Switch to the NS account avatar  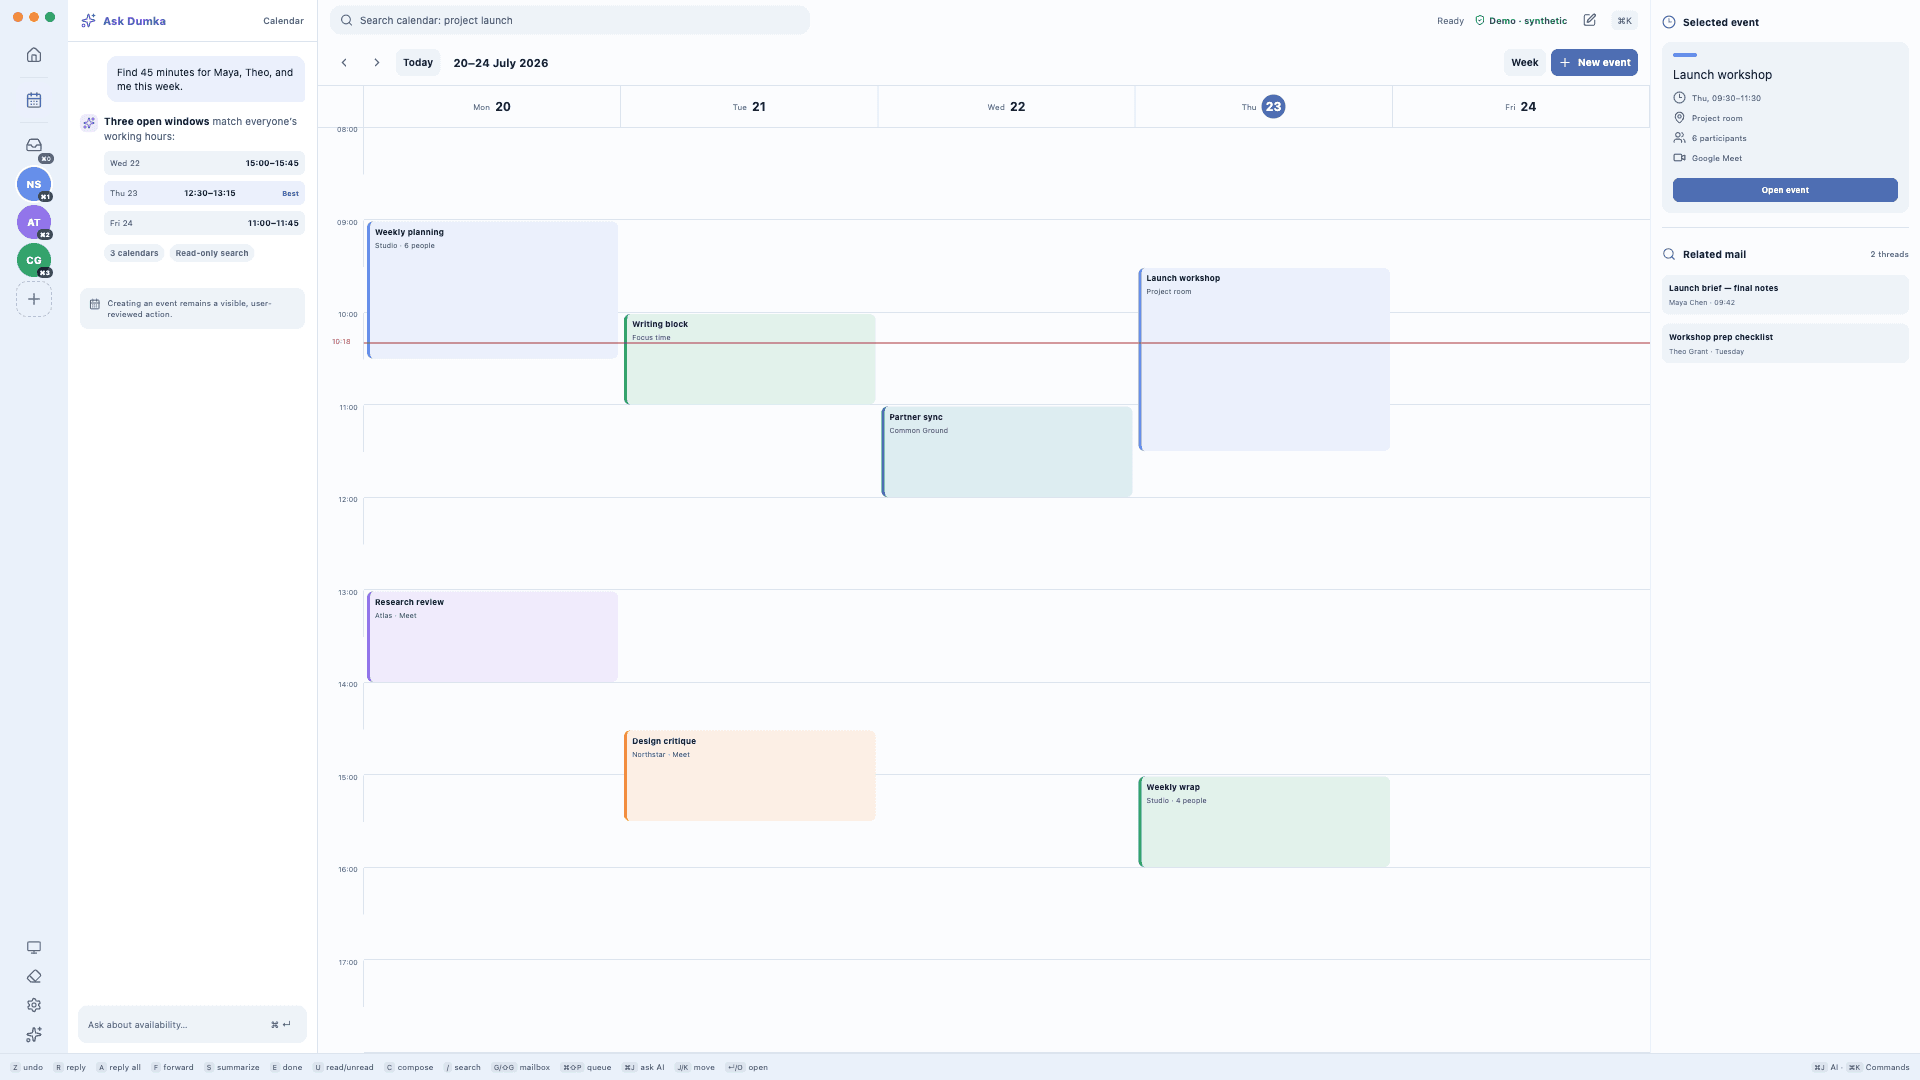[34, 184]
